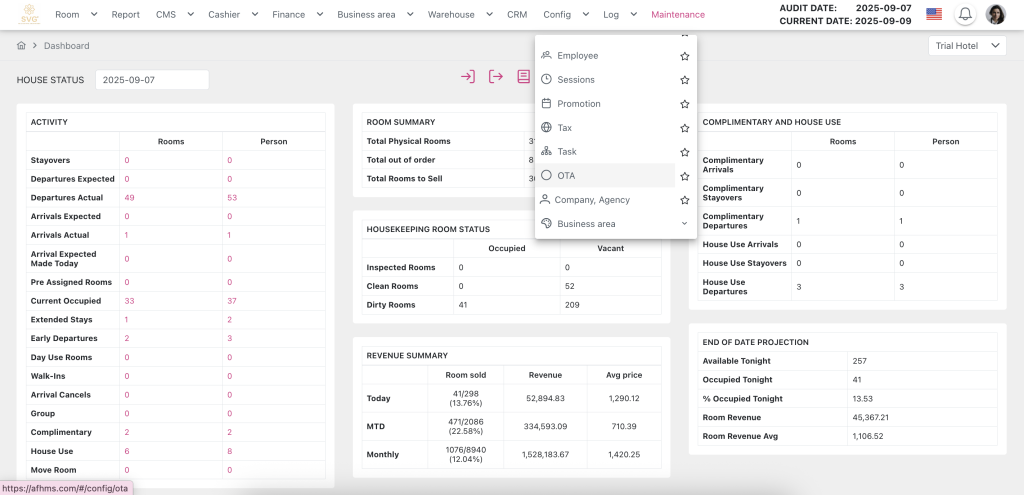Toggle favorite star for Tax
The height and width of the screenshot is (495, 1024).
pos(684,128)
